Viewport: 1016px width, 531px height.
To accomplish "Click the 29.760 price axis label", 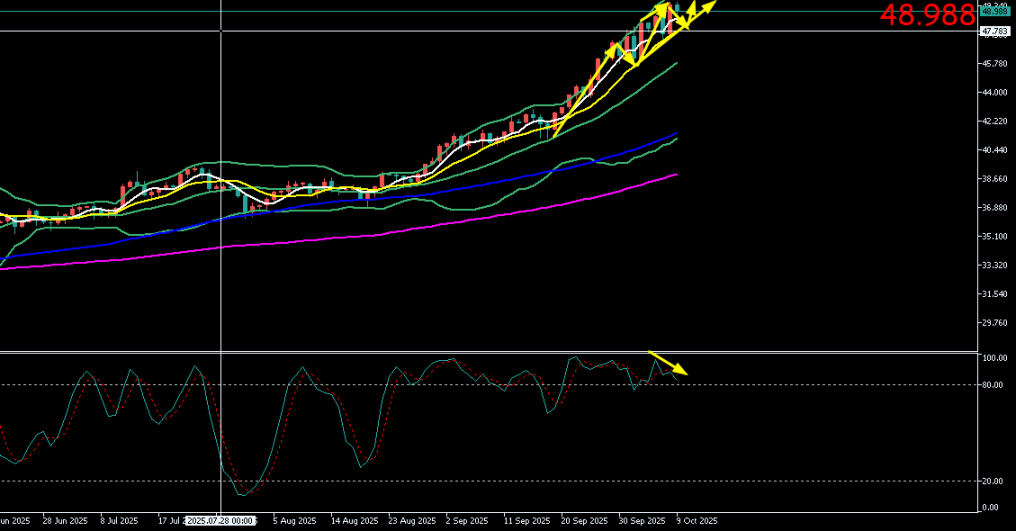I will tap(996, 322).
